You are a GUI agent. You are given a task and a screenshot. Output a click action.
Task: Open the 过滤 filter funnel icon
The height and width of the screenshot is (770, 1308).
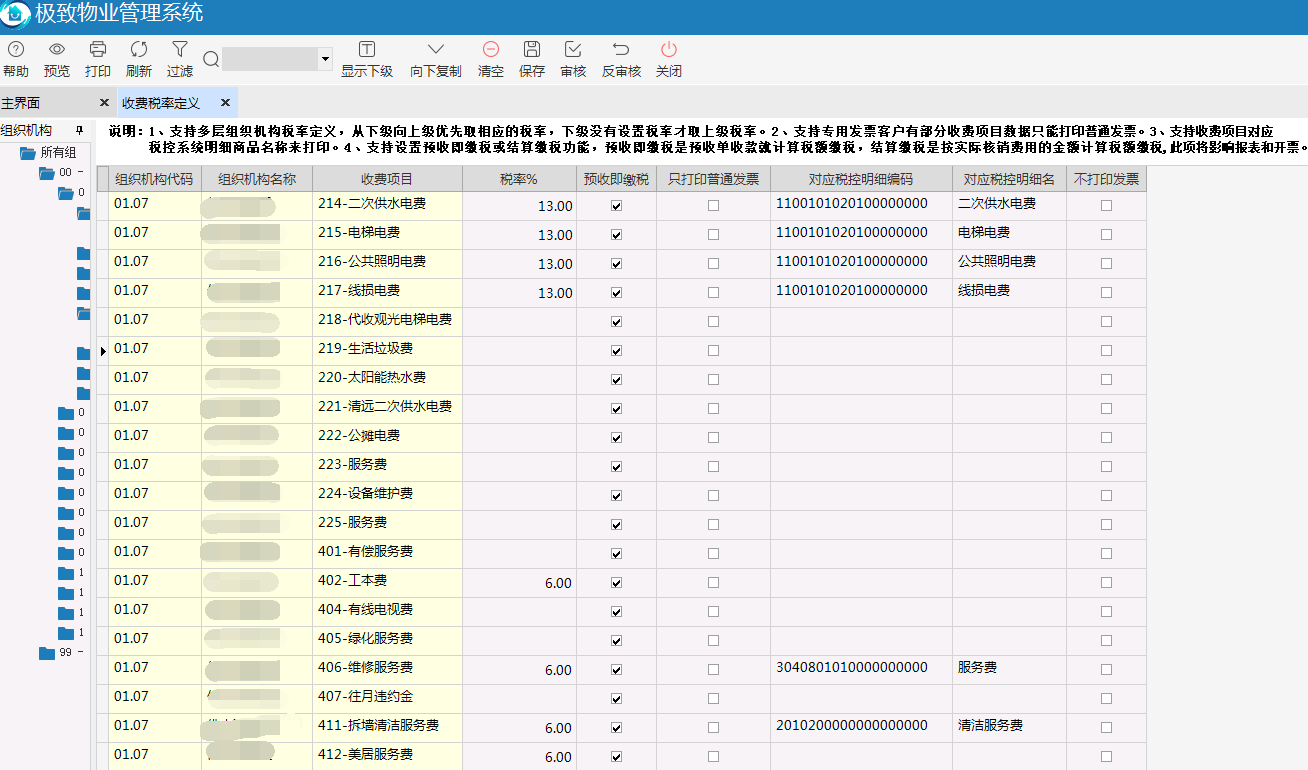[x=180, y=49]
